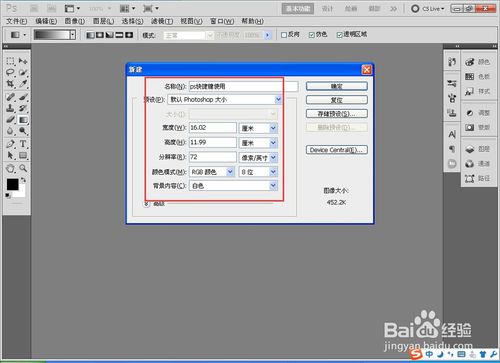Screen dimensions: 500x363
Task: Select the Crop tool
Action: coord(10,84)
